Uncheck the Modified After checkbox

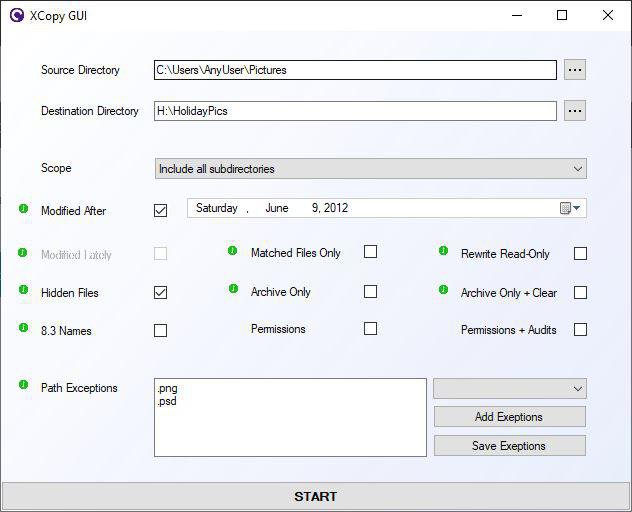[160, 210]
